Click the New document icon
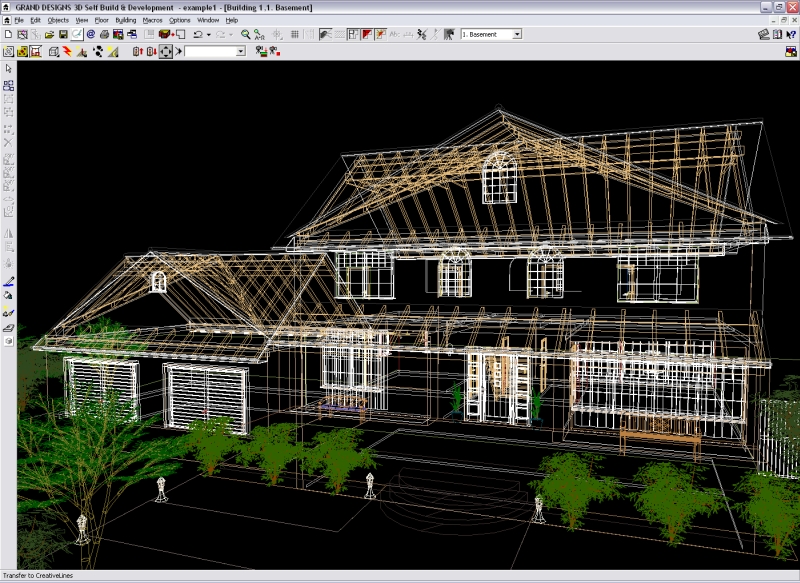The height and width of the screenshot is (583, 800). click(x=8, y=34)
